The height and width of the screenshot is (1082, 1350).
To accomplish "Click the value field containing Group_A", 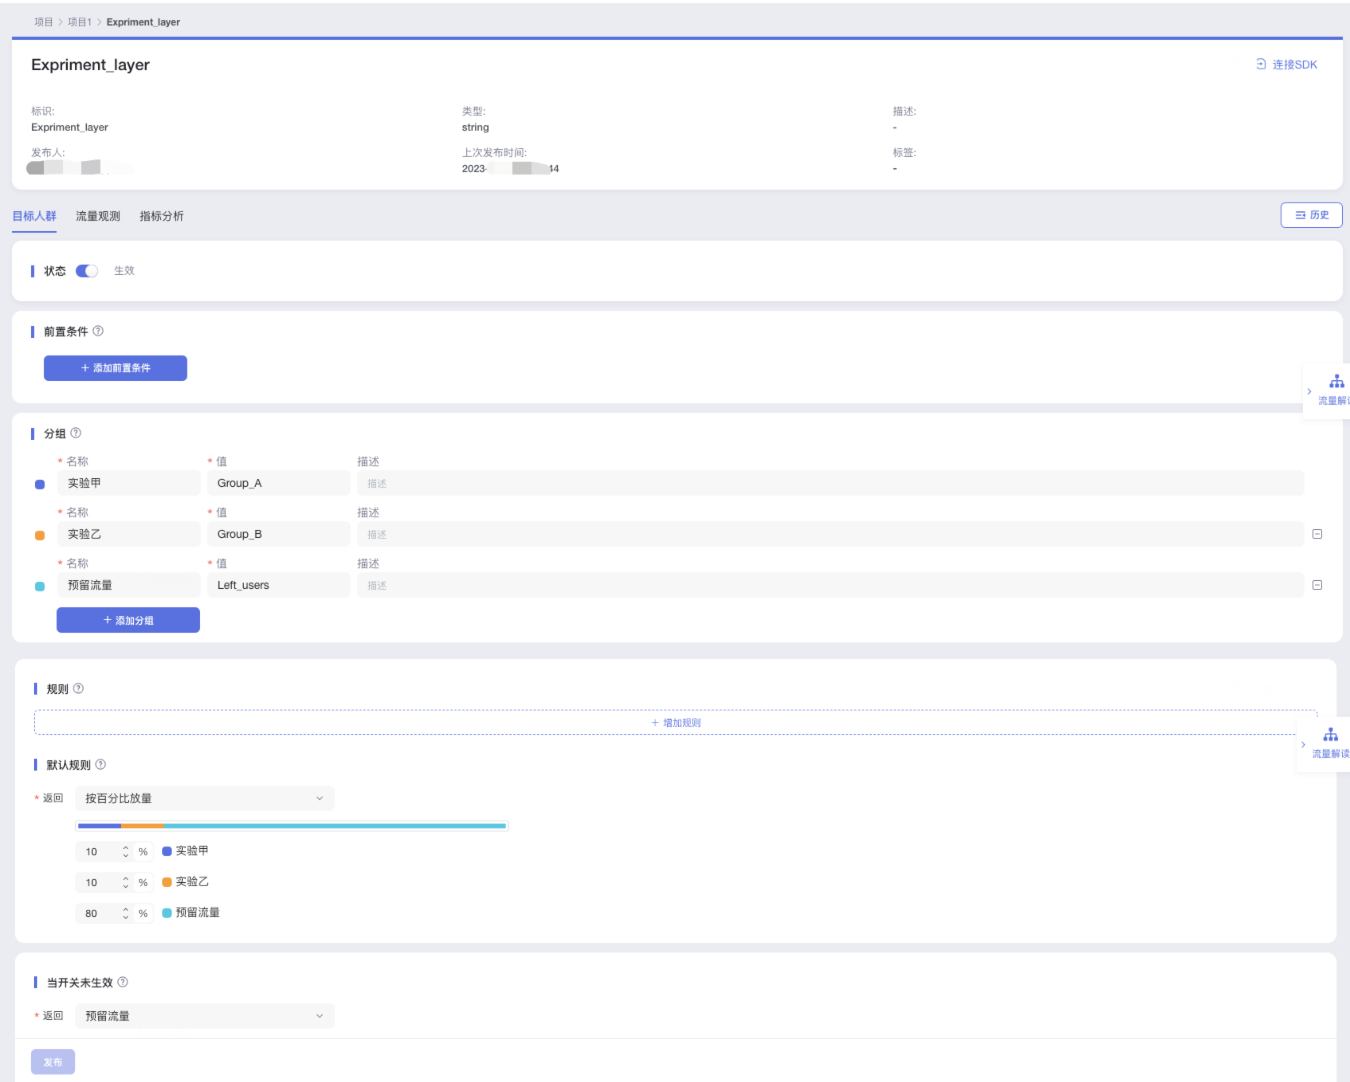I will 278,483.
